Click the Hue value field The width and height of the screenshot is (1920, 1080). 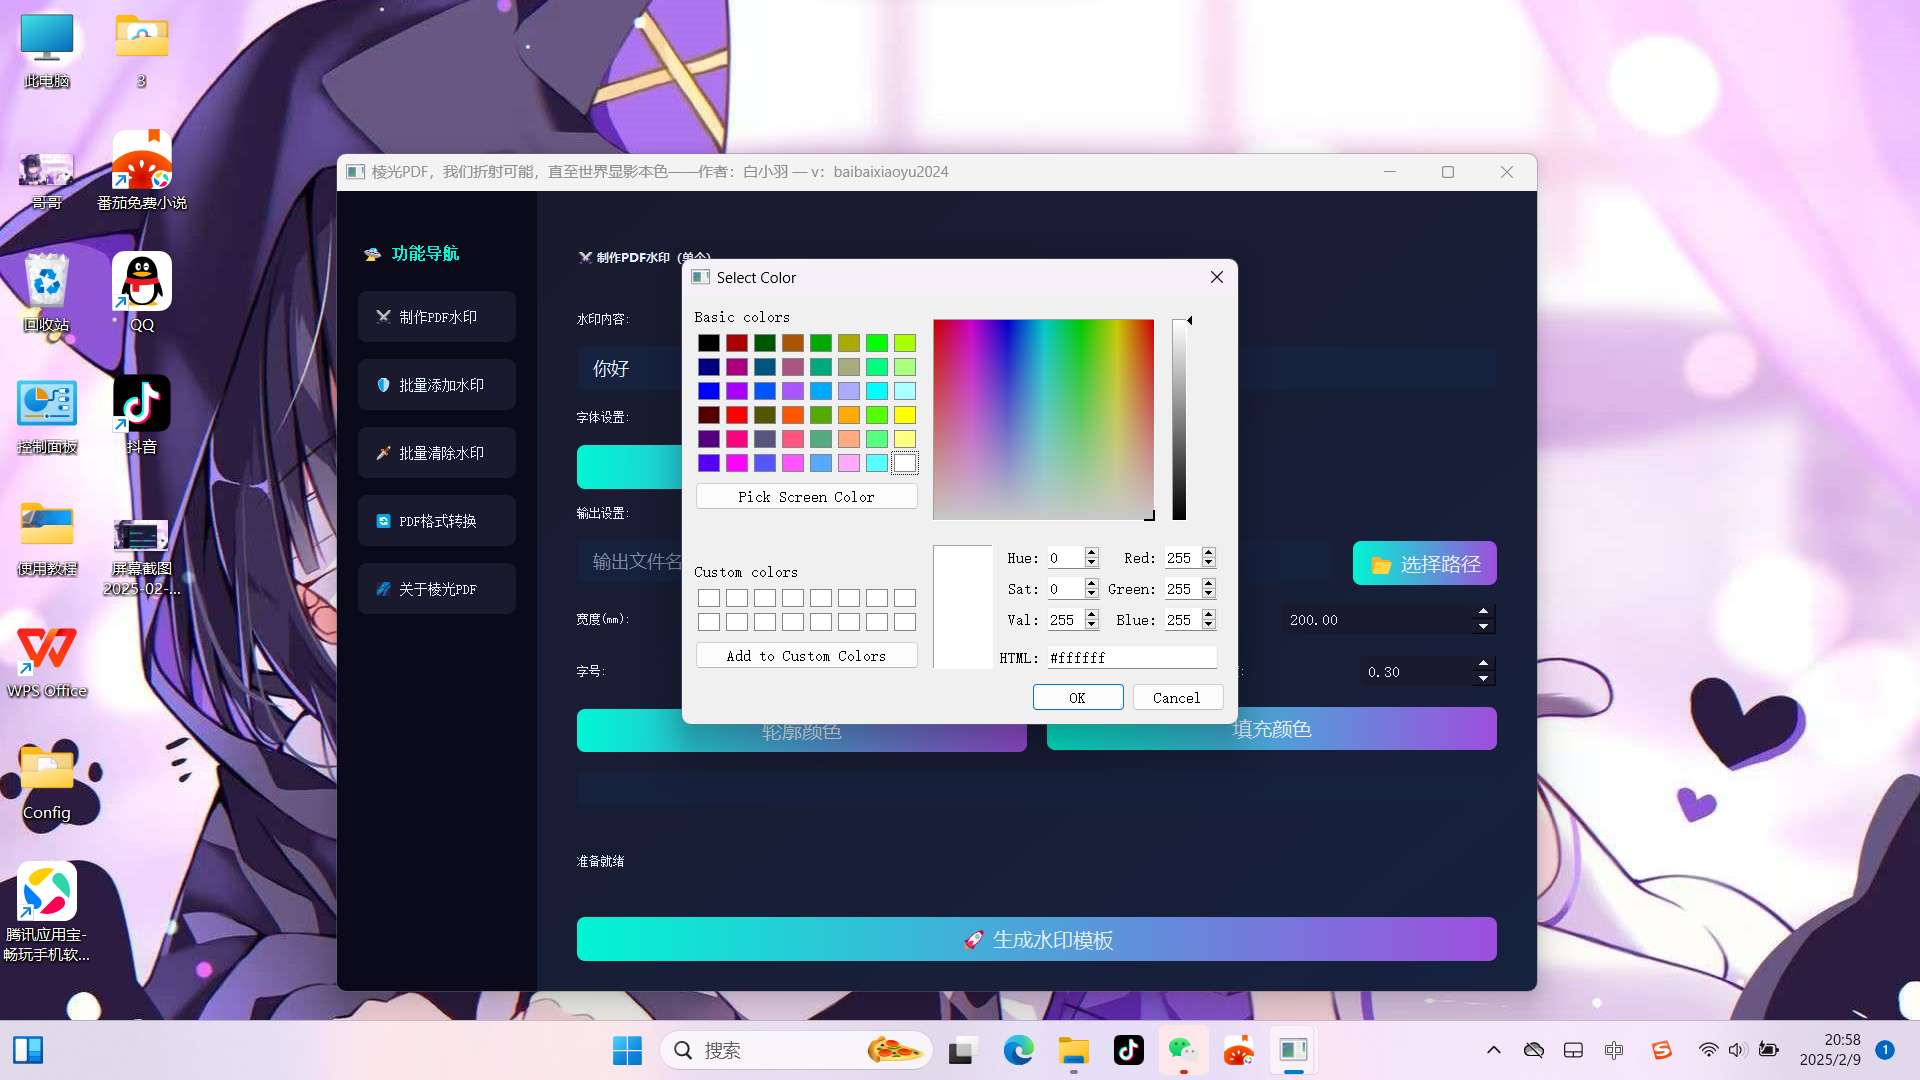(x=1065, y=558)
